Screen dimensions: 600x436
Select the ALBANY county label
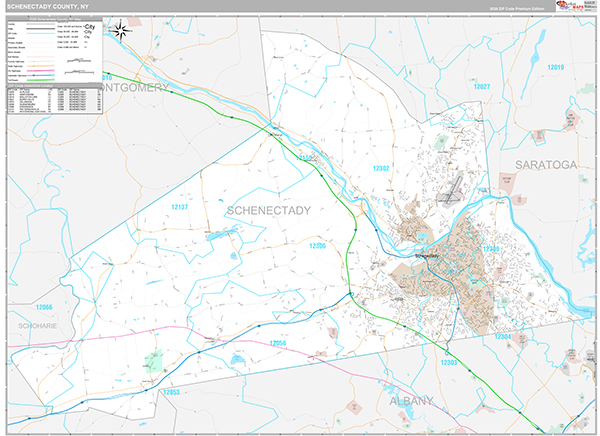click(411, 401)
